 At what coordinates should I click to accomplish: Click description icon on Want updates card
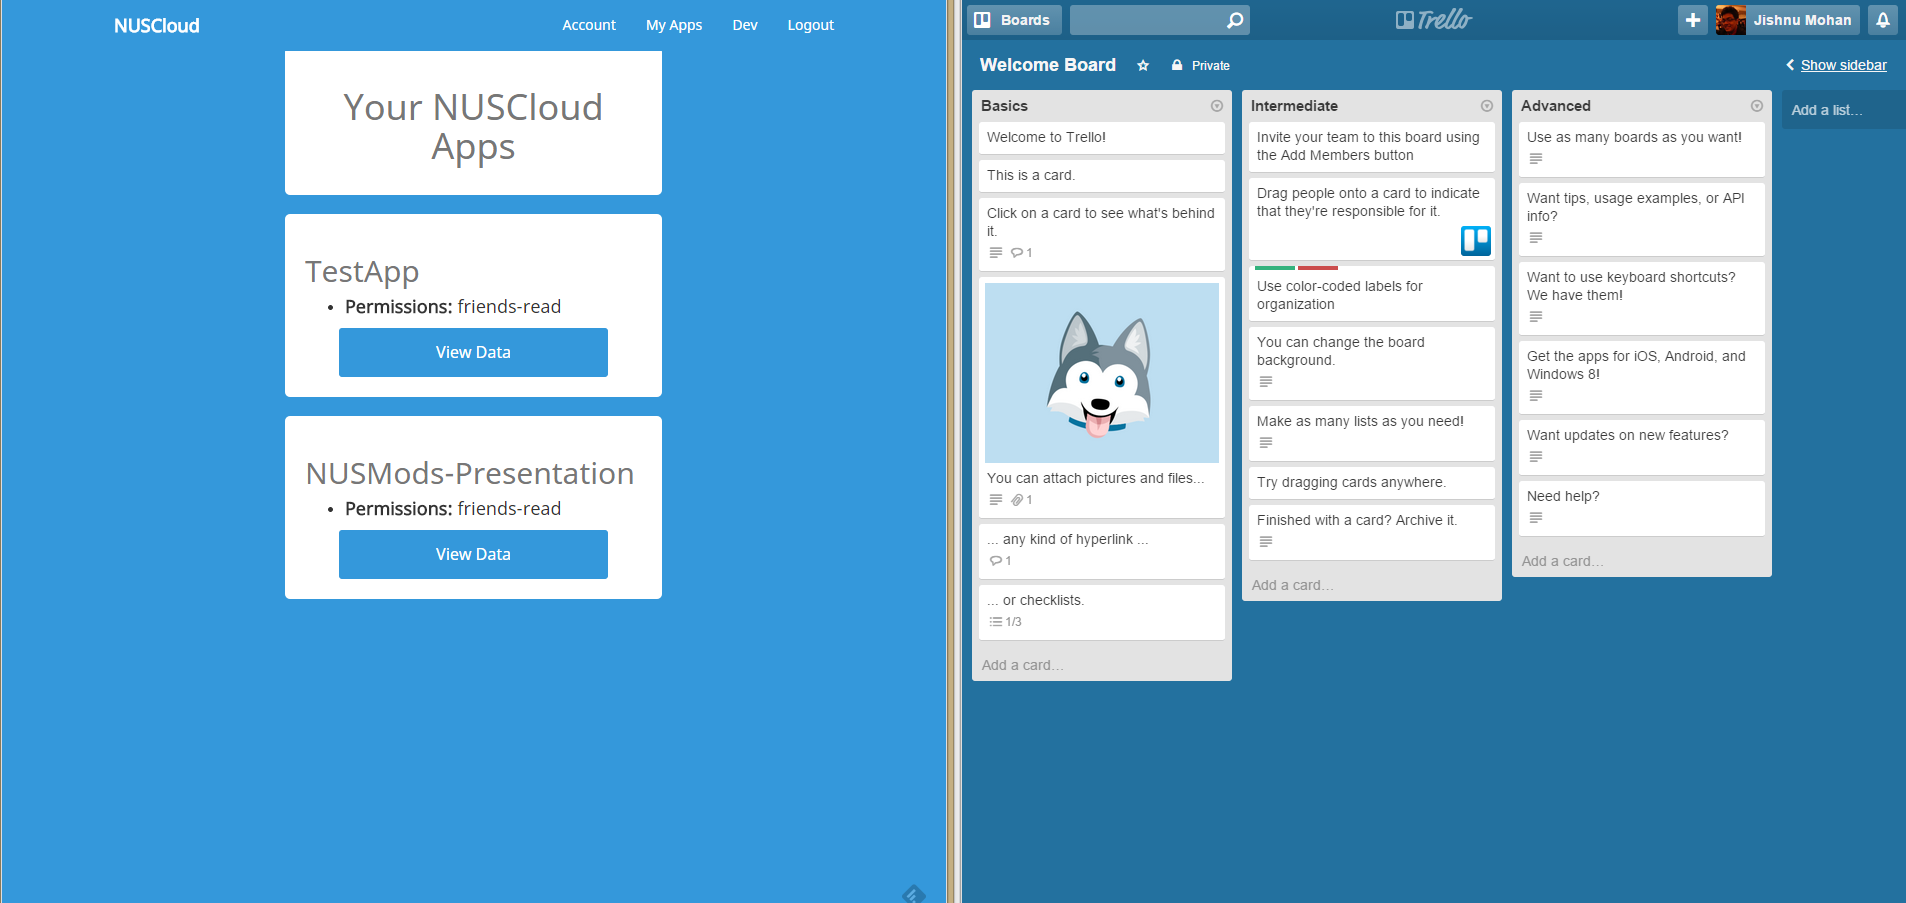click(x=1535, y=457)
